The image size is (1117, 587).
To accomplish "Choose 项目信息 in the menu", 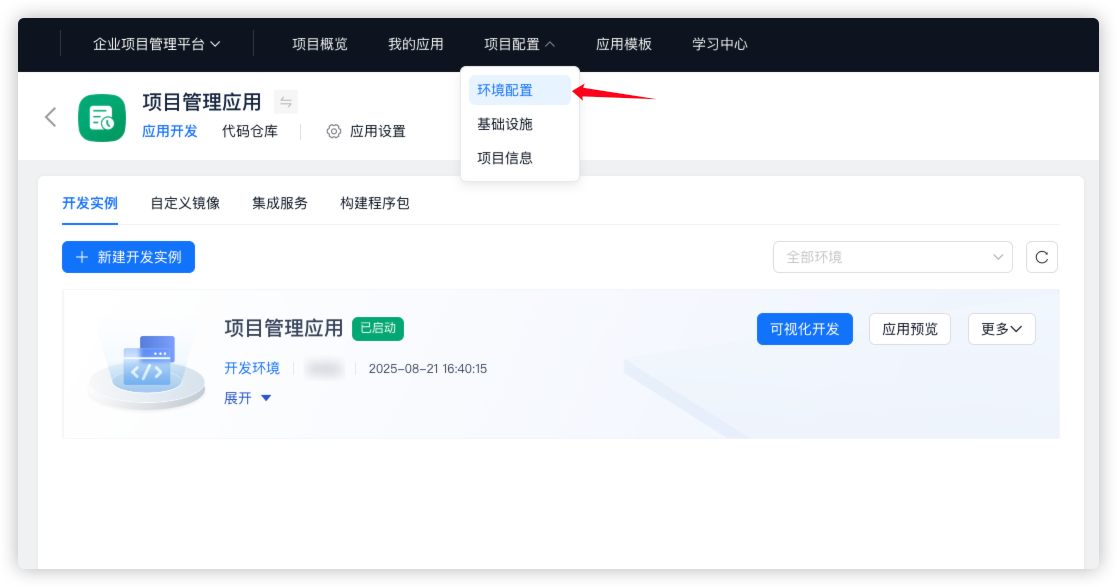I will 505,158.
